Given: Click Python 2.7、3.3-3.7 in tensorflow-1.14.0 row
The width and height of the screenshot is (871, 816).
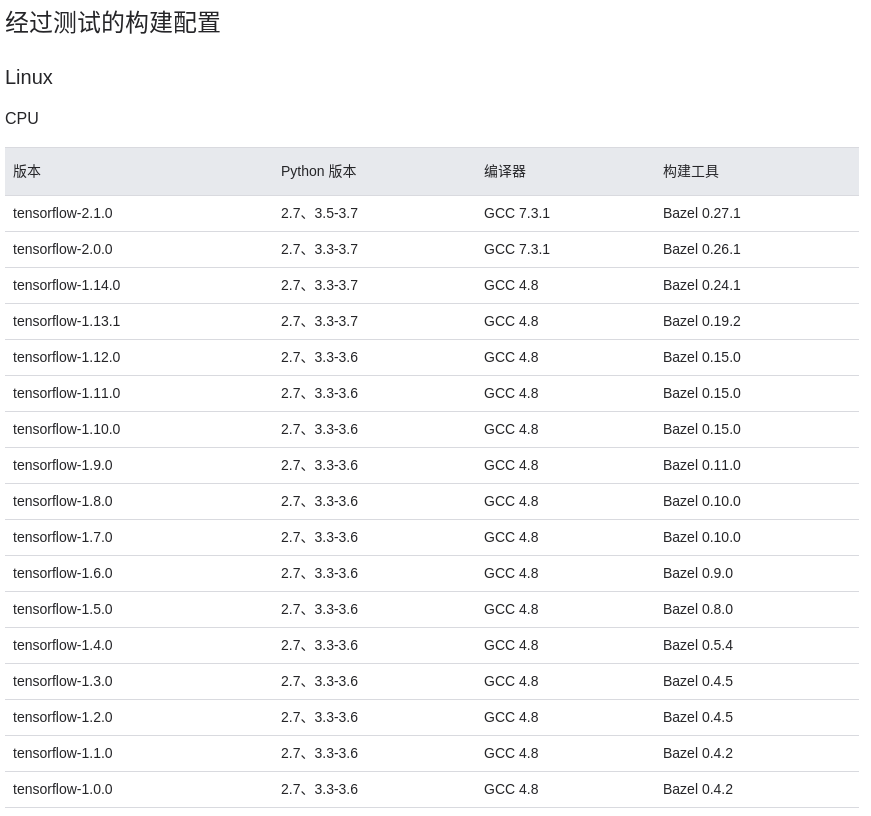Looking at the screenshot, I should 319,286.
